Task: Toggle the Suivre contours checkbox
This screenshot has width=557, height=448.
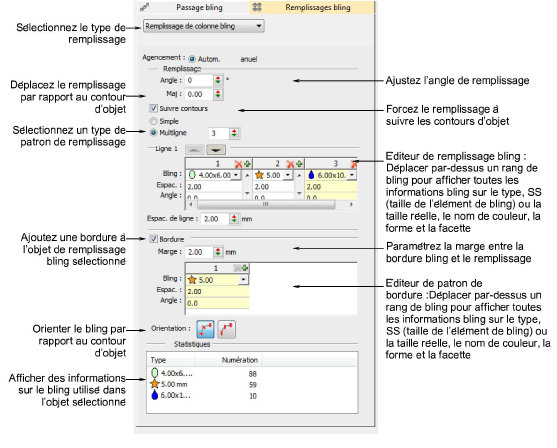Action: [x=153, y=108]
